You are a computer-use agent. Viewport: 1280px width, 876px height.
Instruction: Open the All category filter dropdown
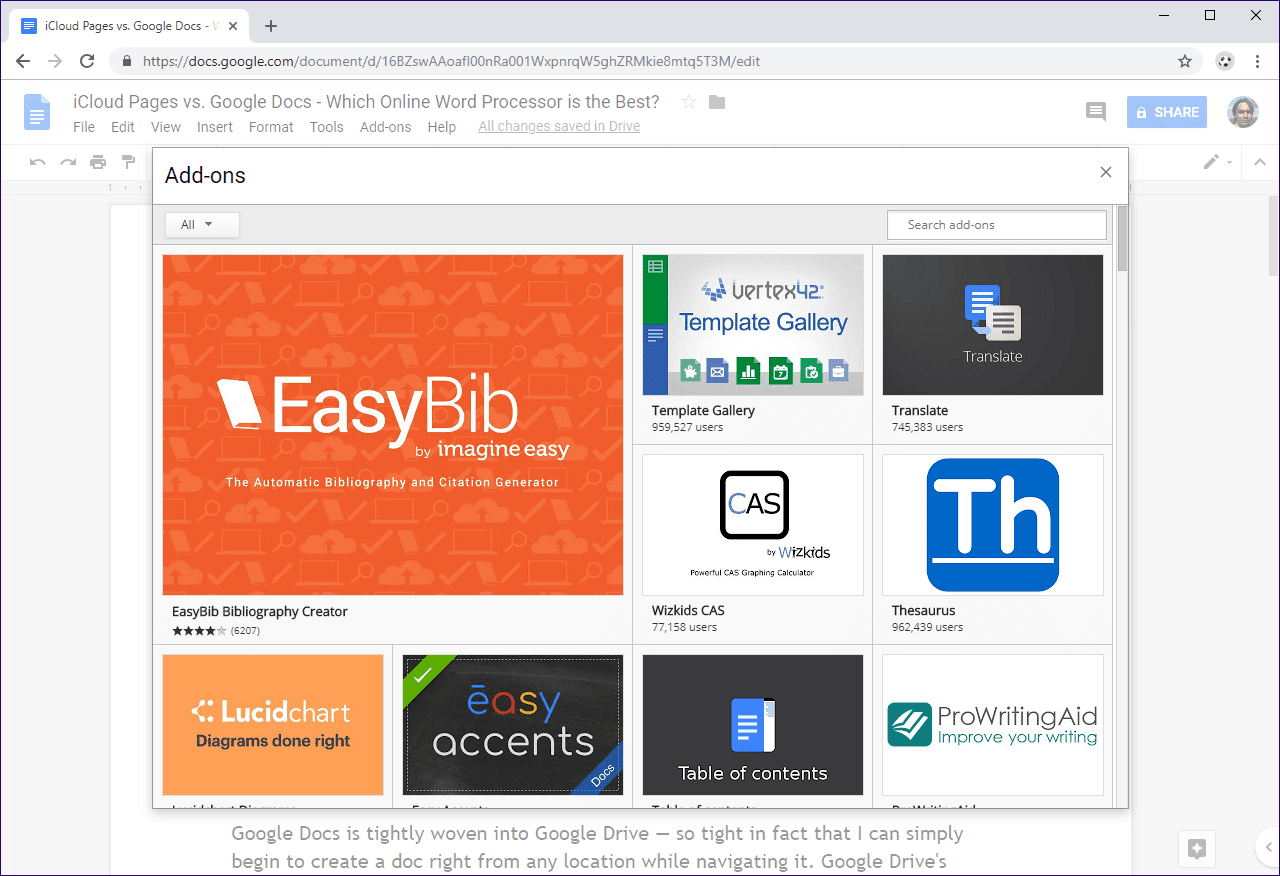click(x=203, y=225)
